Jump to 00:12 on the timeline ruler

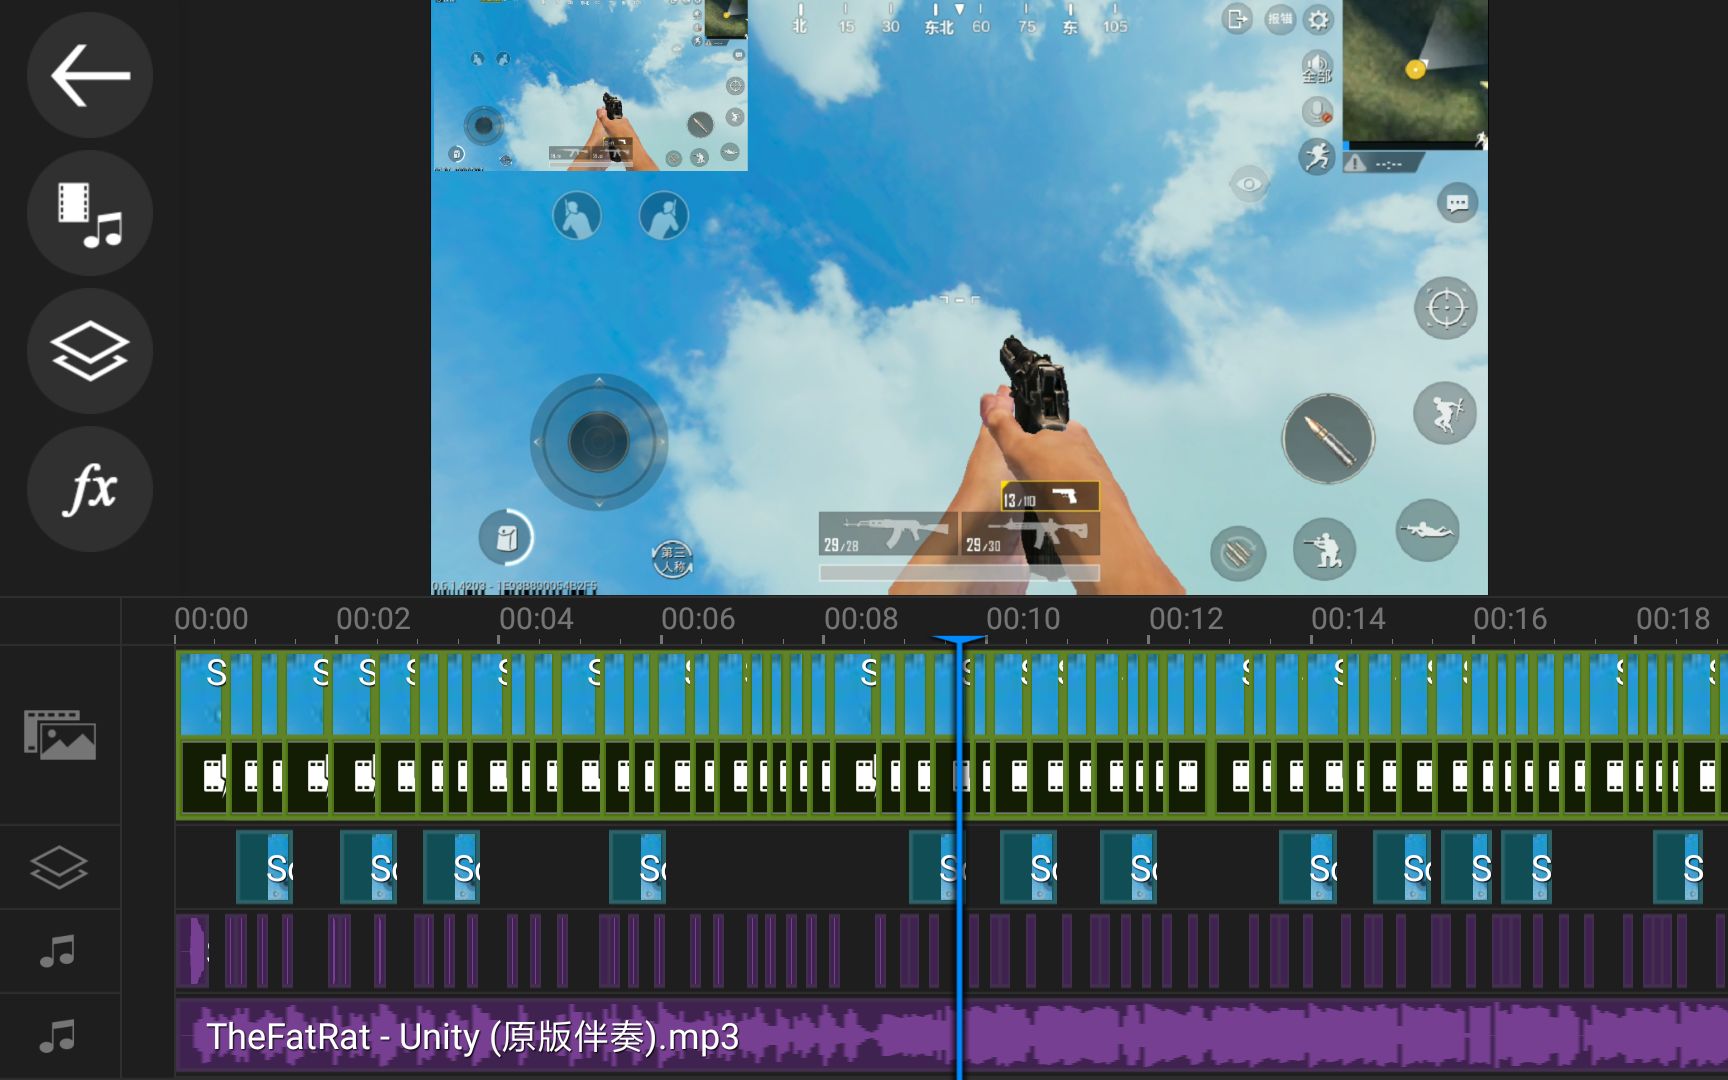tap(1186, 619)
